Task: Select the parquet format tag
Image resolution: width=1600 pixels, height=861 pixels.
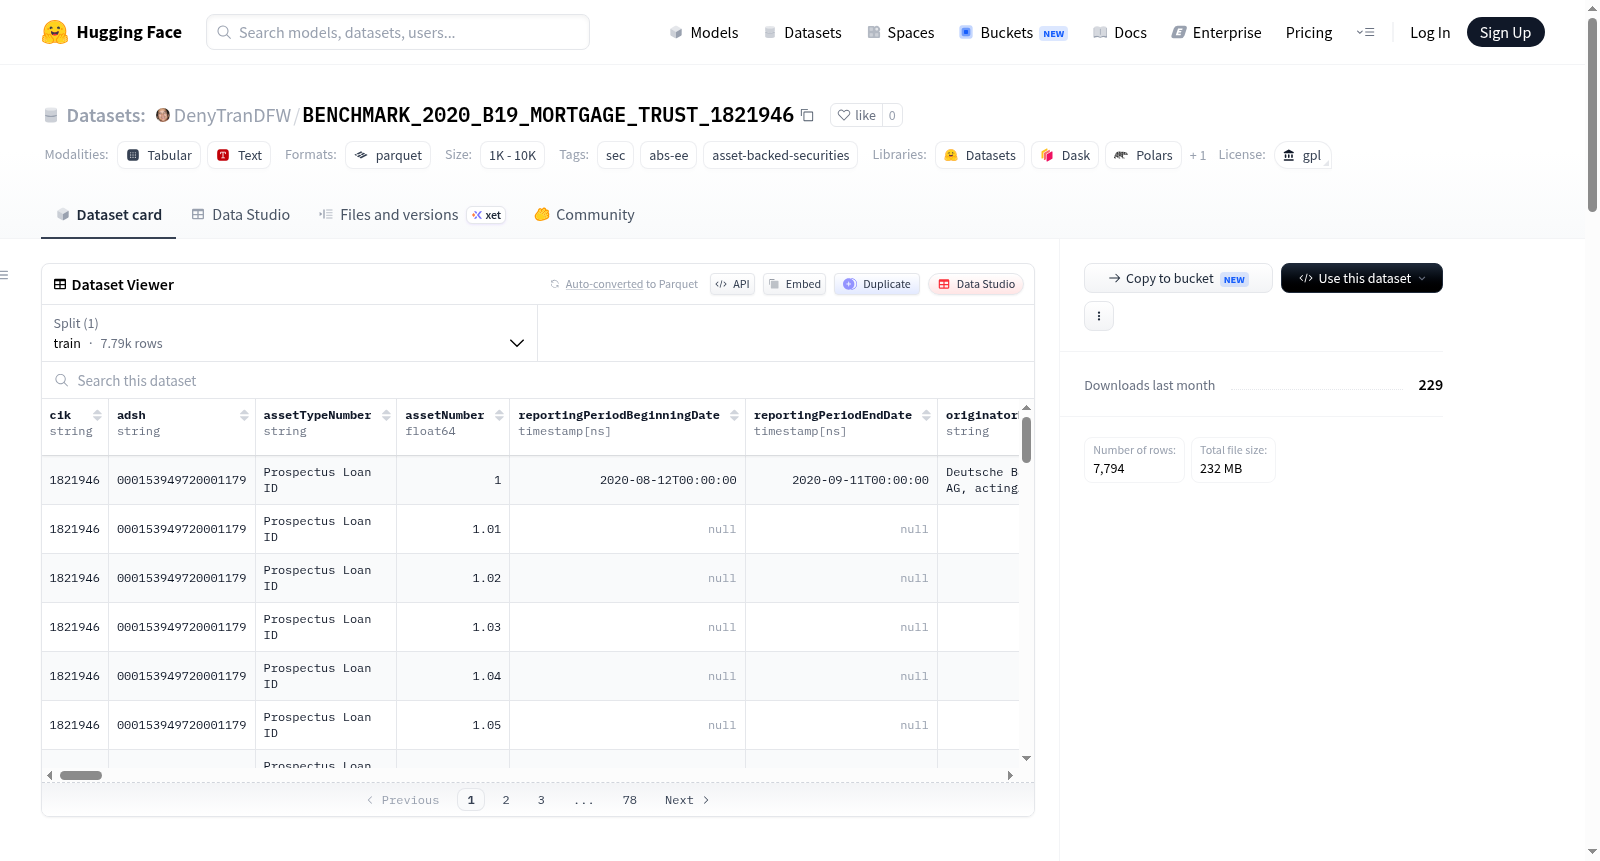Action: pos(388,155)
